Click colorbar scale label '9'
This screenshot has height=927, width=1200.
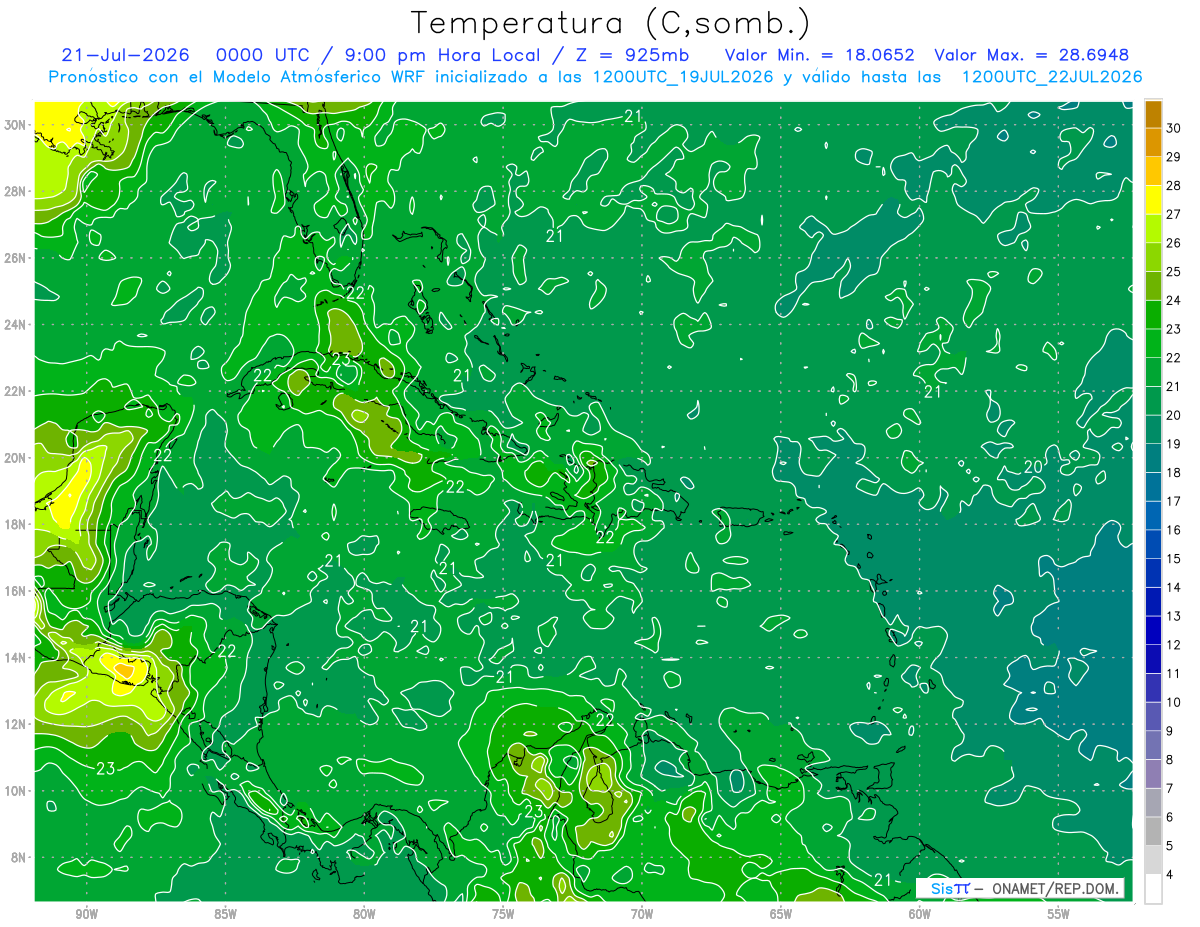[1170, 731]
